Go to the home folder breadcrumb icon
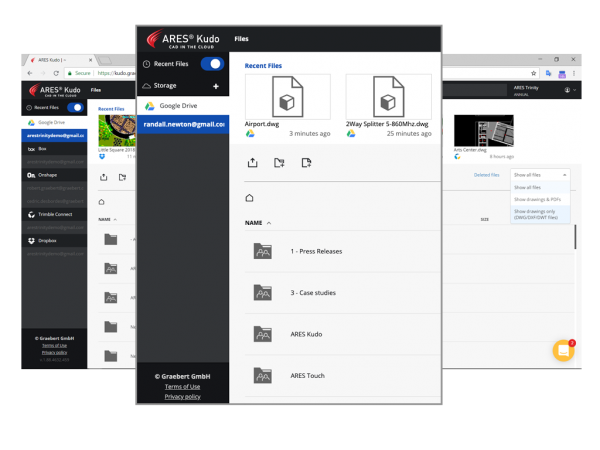600x450 pixels. point(250,198)
